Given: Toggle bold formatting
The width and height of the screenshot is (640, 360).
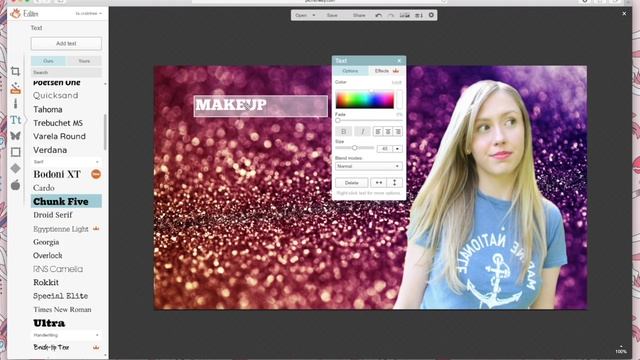Looking at the screenshot, I should coord(344,131).
